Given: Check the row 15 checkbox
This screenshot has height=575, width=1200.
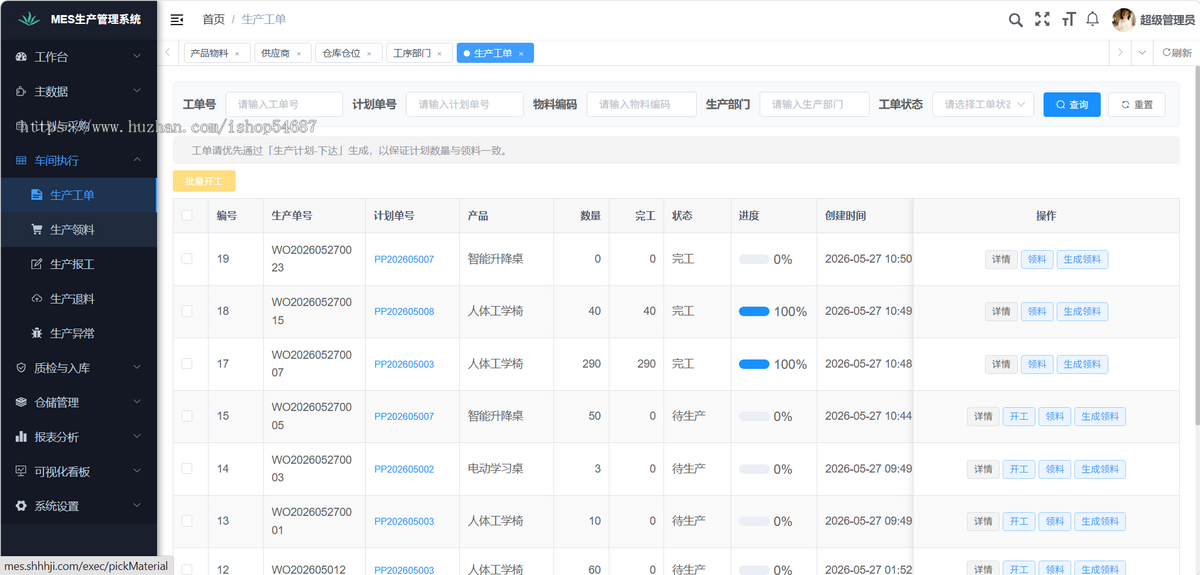Looking at the screenshot, I should [x=187, y=416].
